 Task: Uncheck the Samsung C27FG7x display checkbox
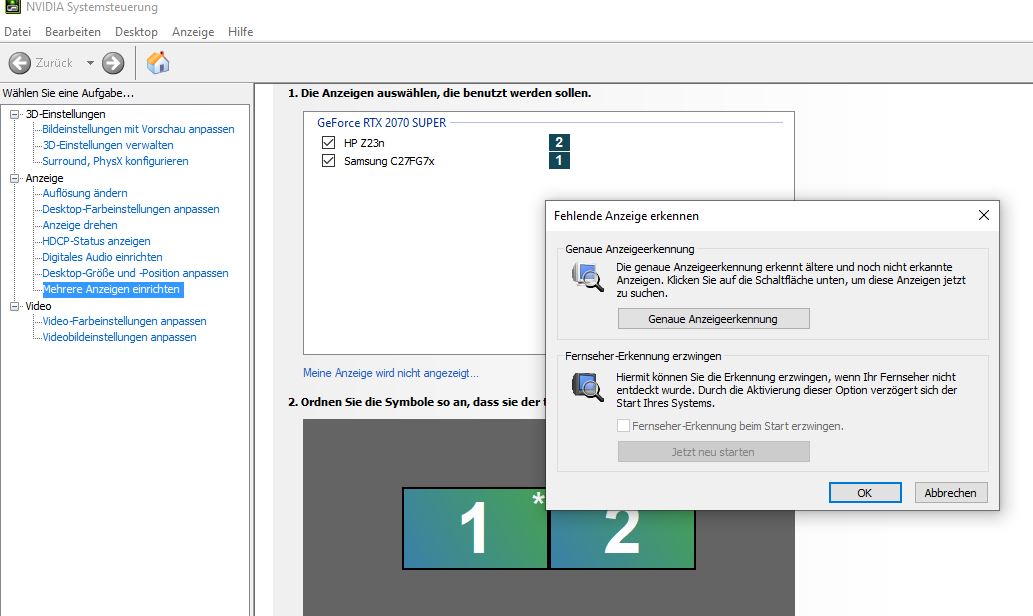(x=328, y=160)
